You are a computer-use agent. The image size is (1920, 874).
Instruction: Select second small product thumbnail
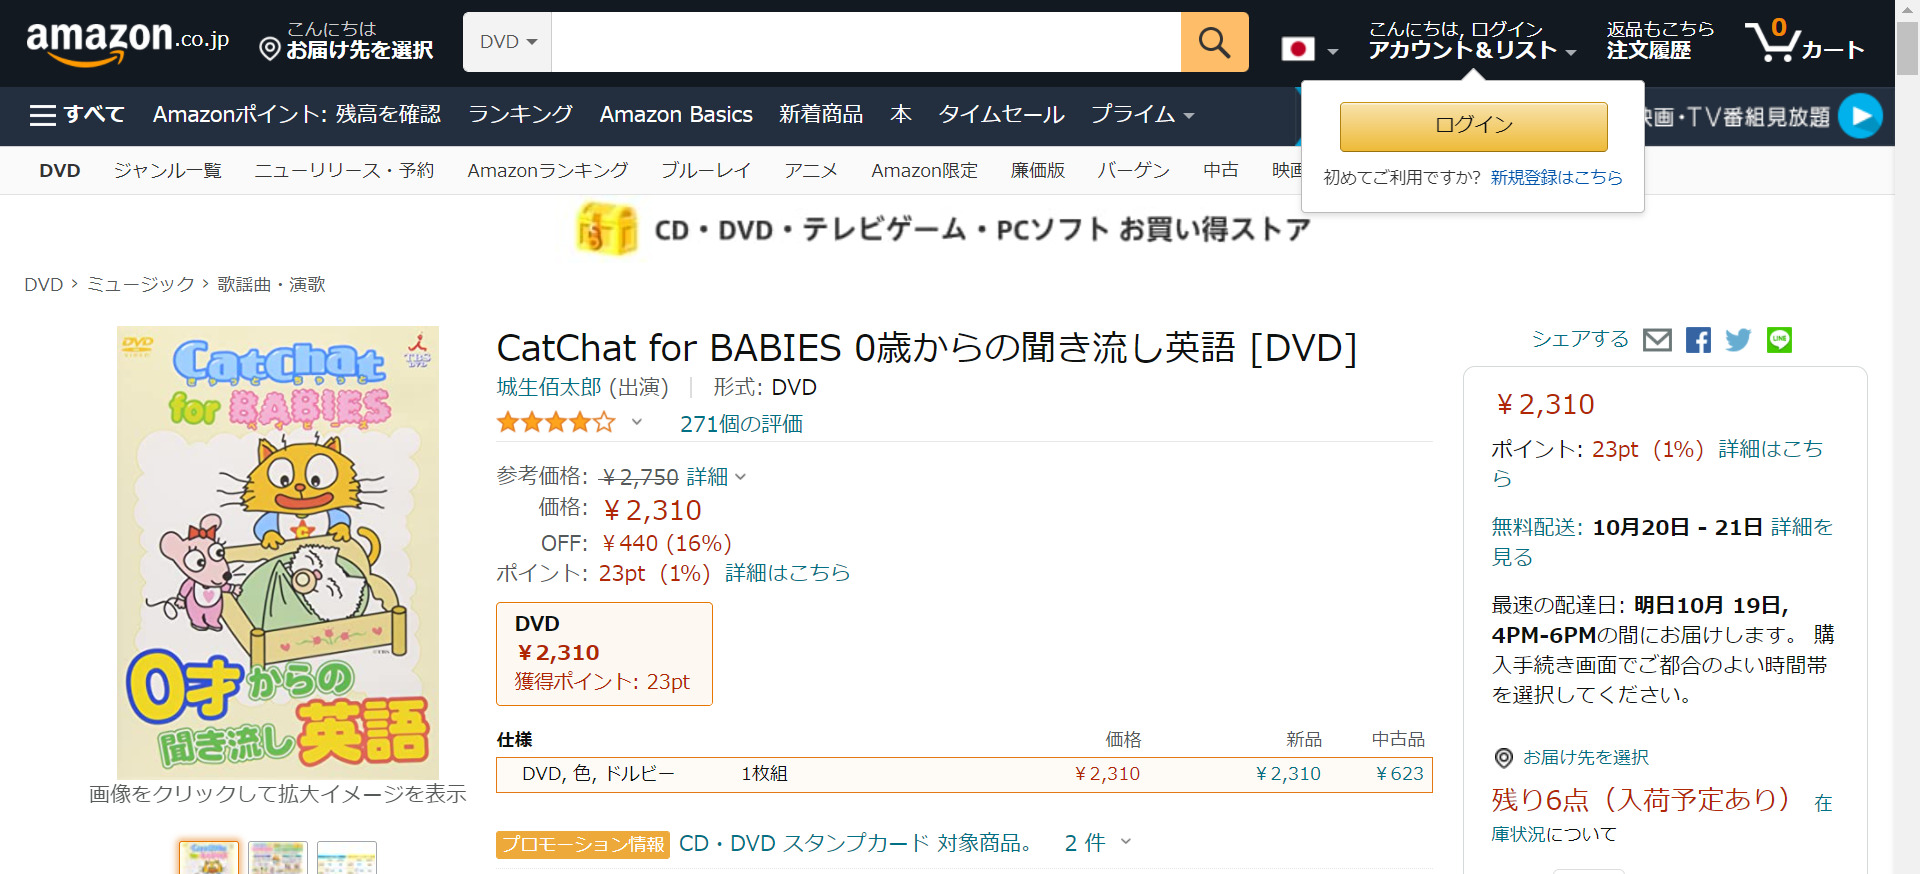[278, 858]
